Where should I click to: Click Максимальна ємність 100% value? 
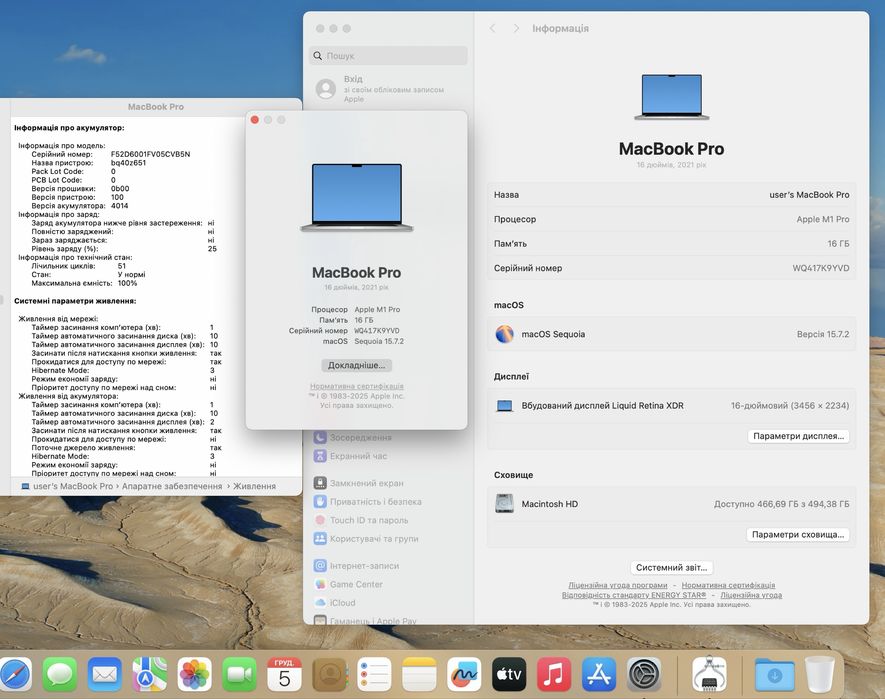(128, 283)
